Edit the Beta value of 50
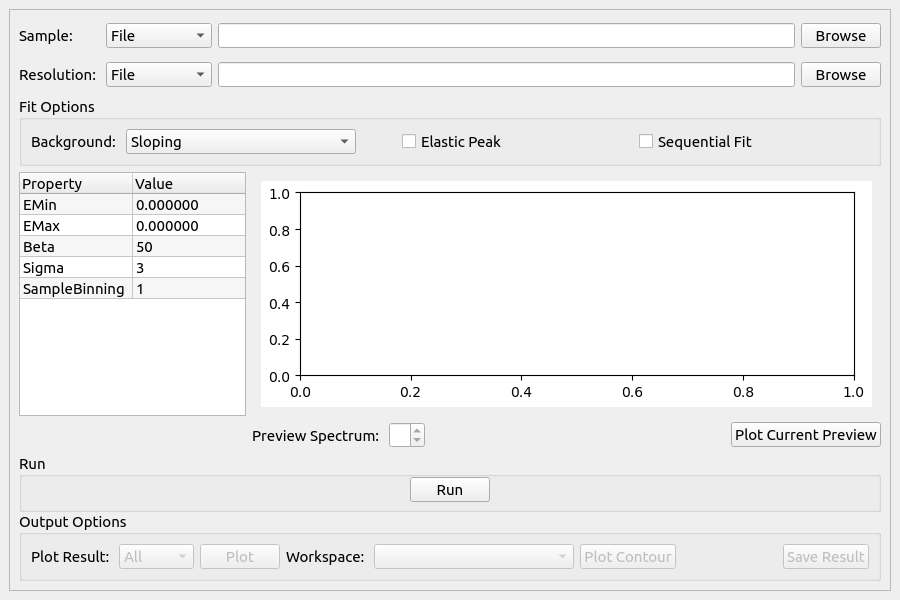The height and width of the screenshot is (600, 900). 188,247
